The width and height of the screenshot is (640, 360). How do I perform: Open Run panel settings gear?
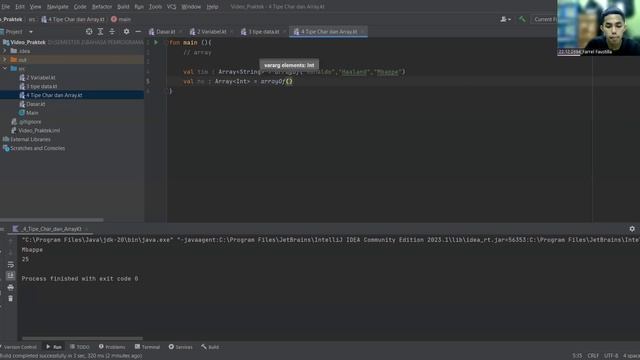(x=632, y=229)
